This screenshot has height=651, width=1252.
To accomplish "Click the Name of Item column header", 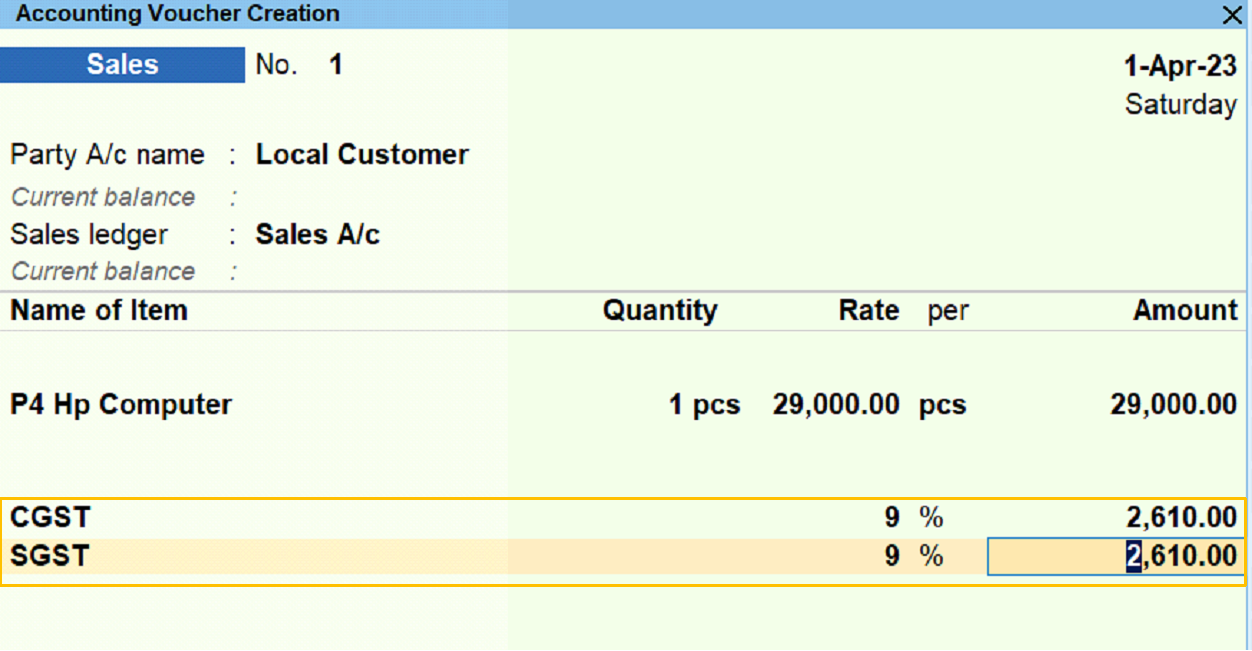I will click(x=99, y=311).
